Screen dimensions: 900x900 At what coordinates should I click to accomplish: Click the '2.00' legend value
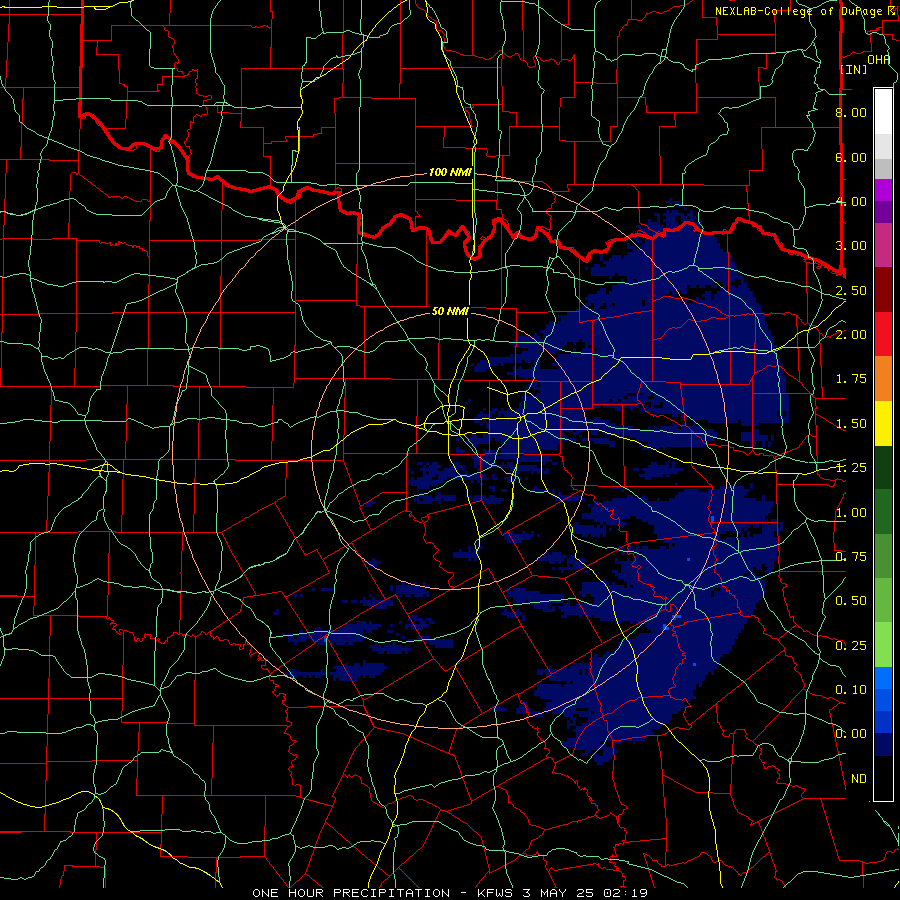tap(851, 335)
